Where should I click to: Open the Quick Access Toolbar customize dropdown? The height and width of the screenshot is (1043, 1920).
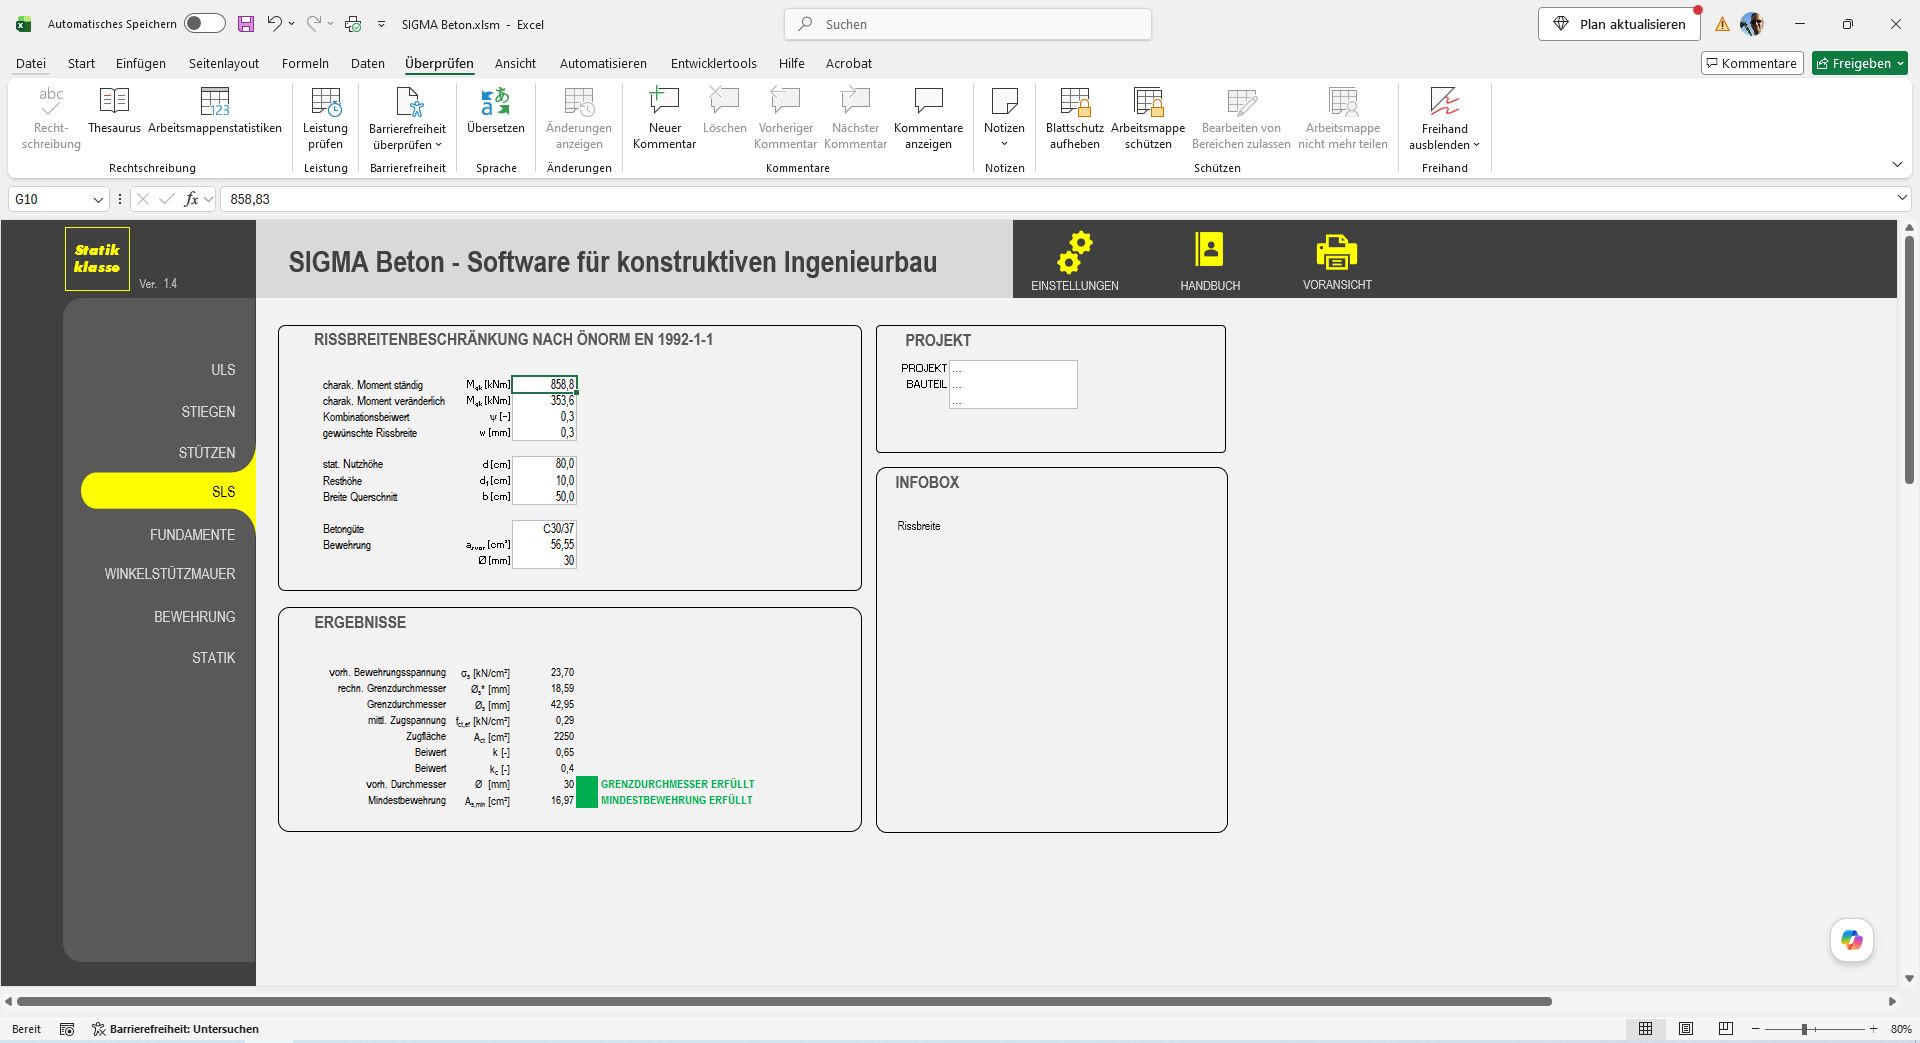(x=381, y=24)
